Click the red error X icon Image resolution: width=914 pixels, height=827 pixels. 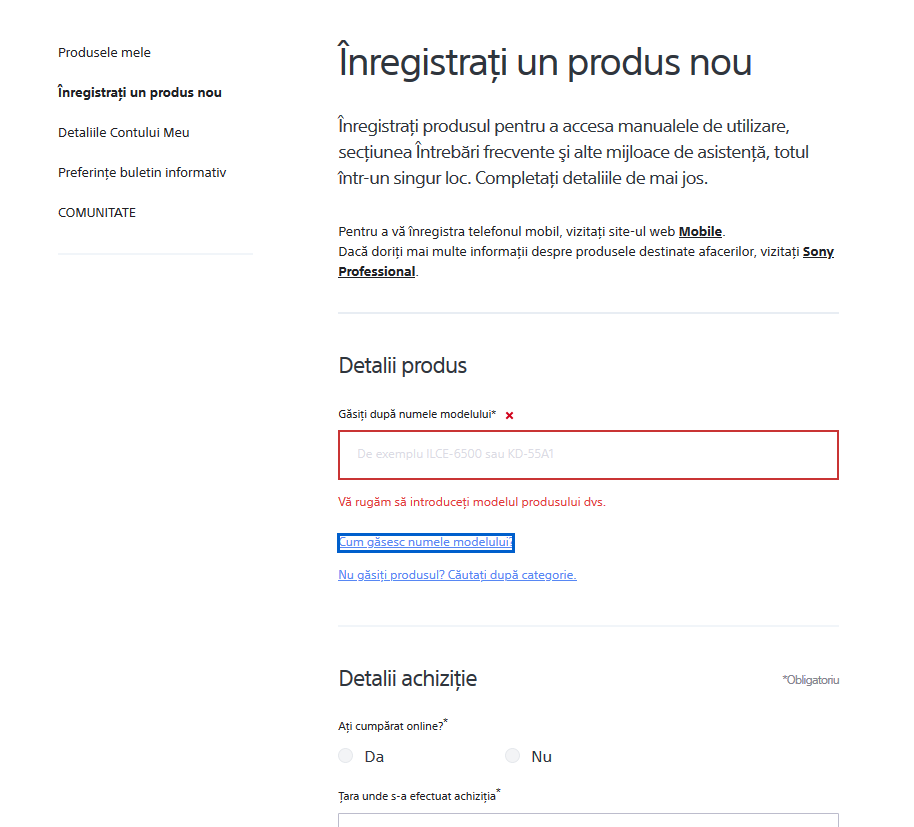509,415
